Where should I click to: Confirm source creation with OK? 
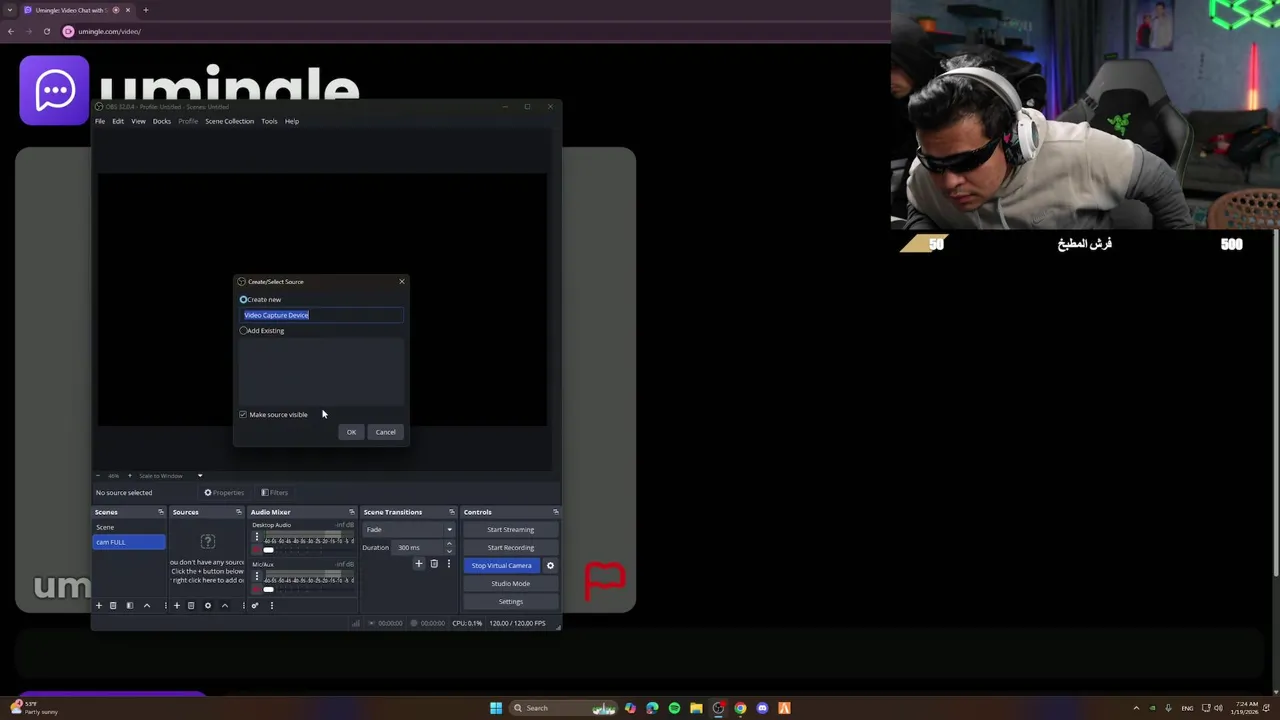351,432
